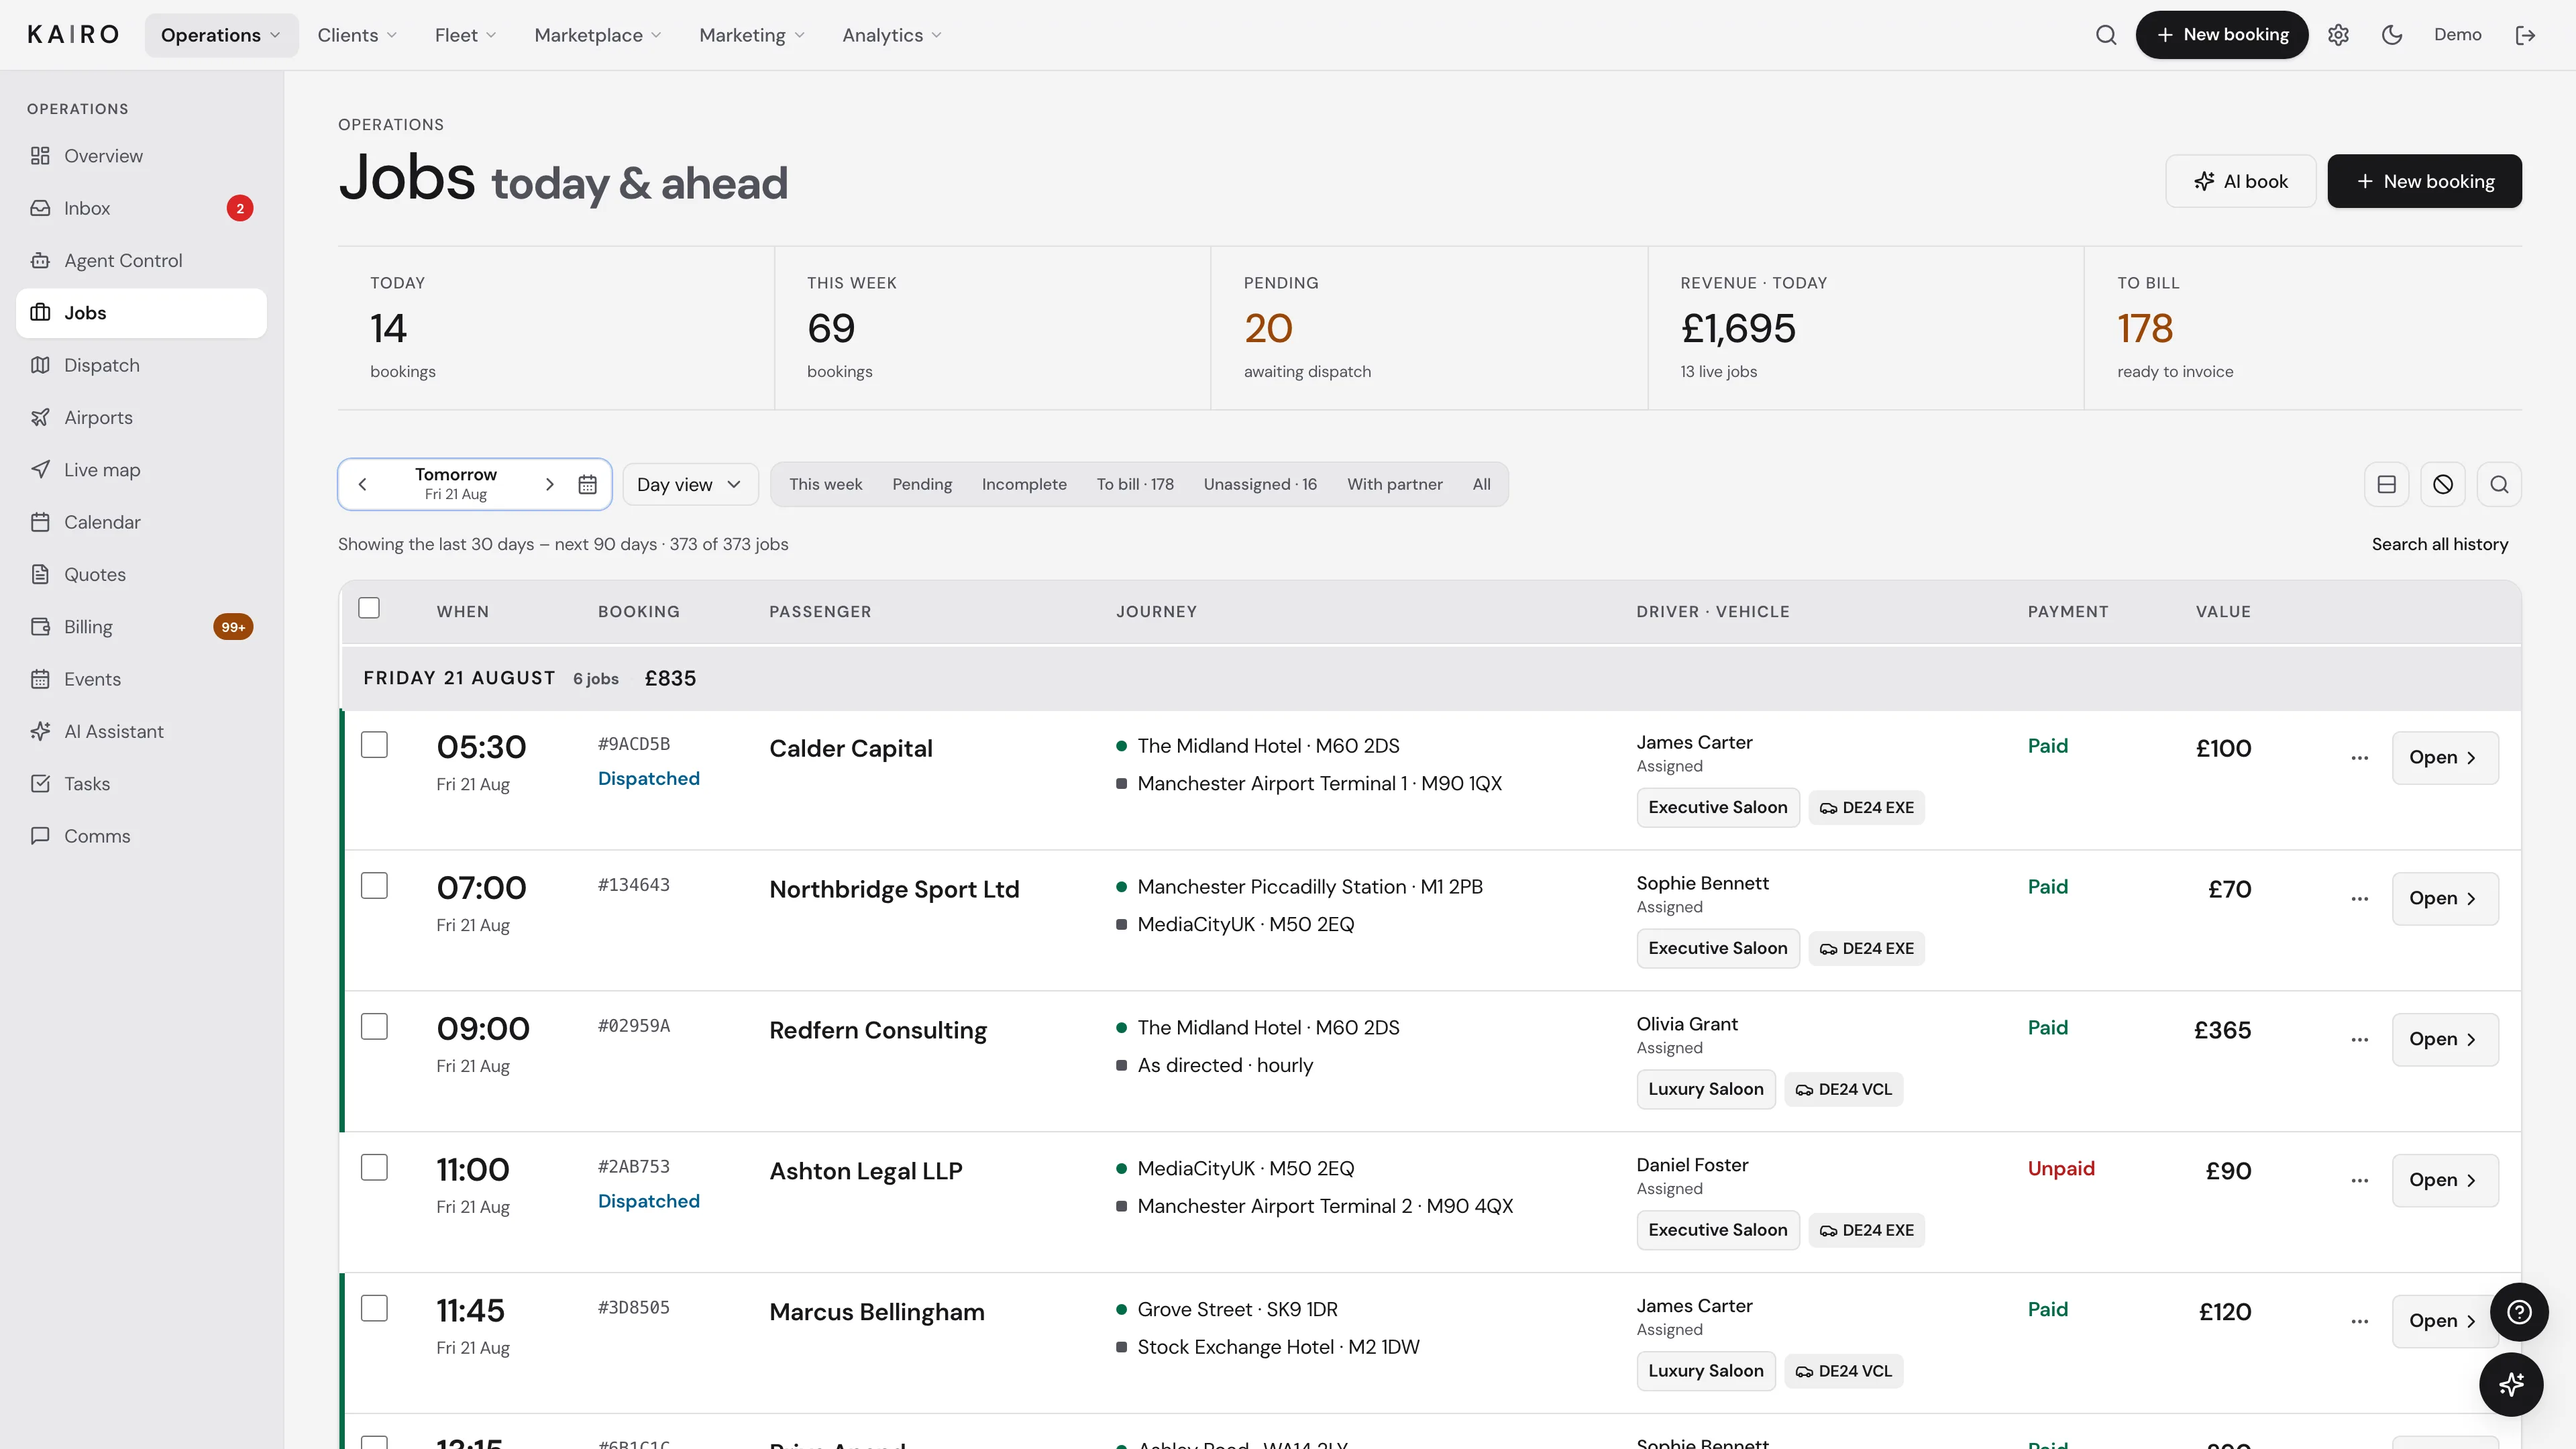This screenshot has height=1449, width=2576.
Task: Go to next day arrow
Action: (x=549, y=484)
